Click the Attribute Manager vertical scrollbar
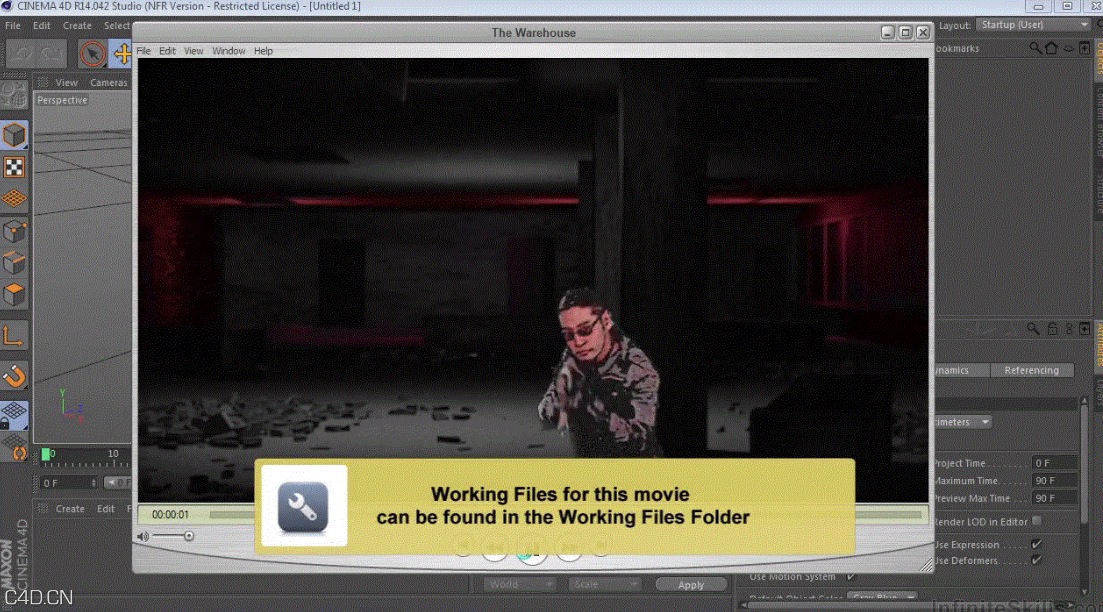Screen dimensions: 1103x612 1084,495
